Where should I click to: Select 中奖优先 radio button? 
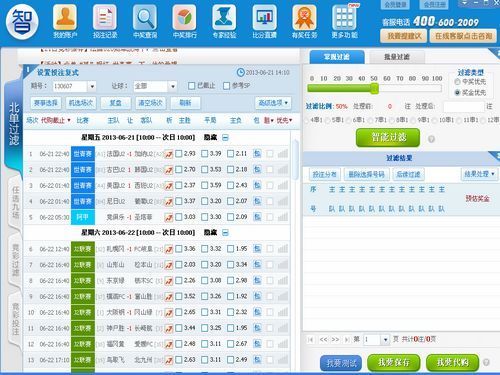point(457,82)
